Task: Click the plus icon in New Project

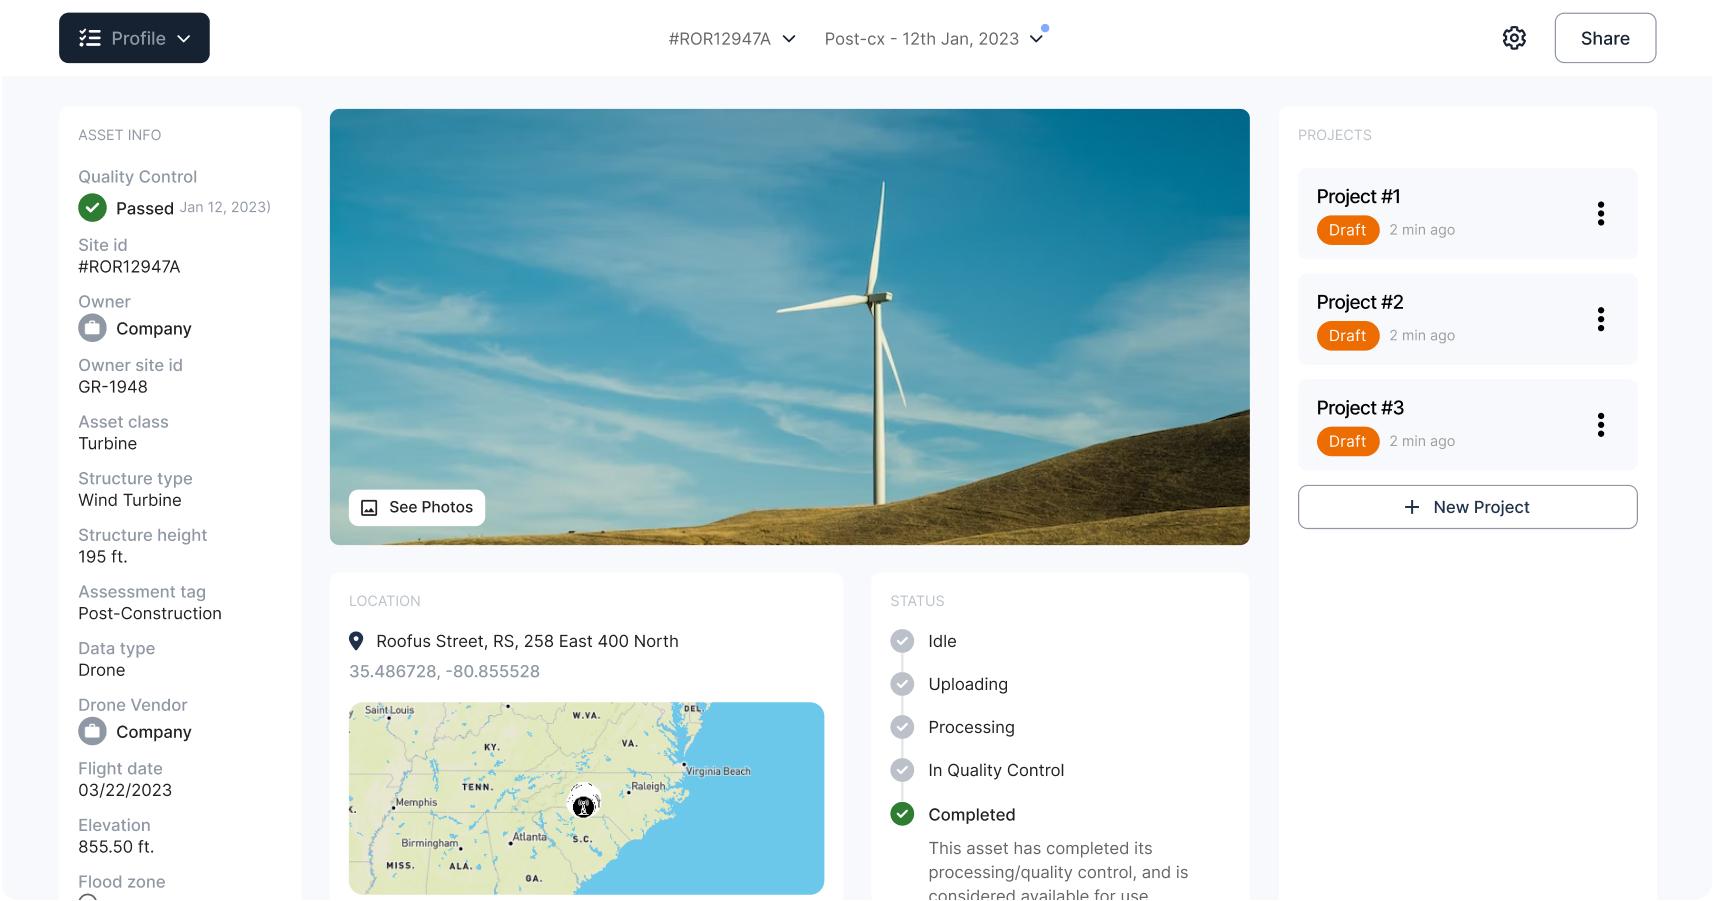Action: [x=1412, y=507]
